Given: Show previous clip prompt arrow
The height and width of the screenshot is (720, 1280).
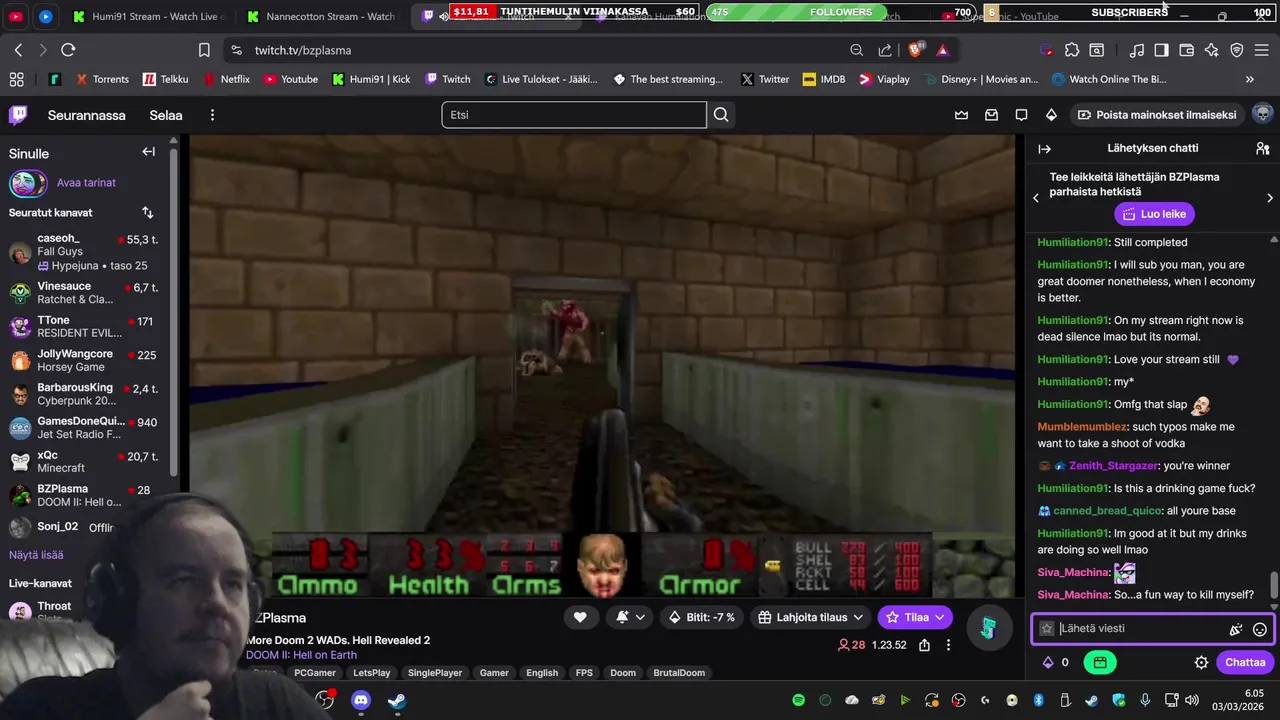Looking at the screenshot, I should [x=1036, y=197].
